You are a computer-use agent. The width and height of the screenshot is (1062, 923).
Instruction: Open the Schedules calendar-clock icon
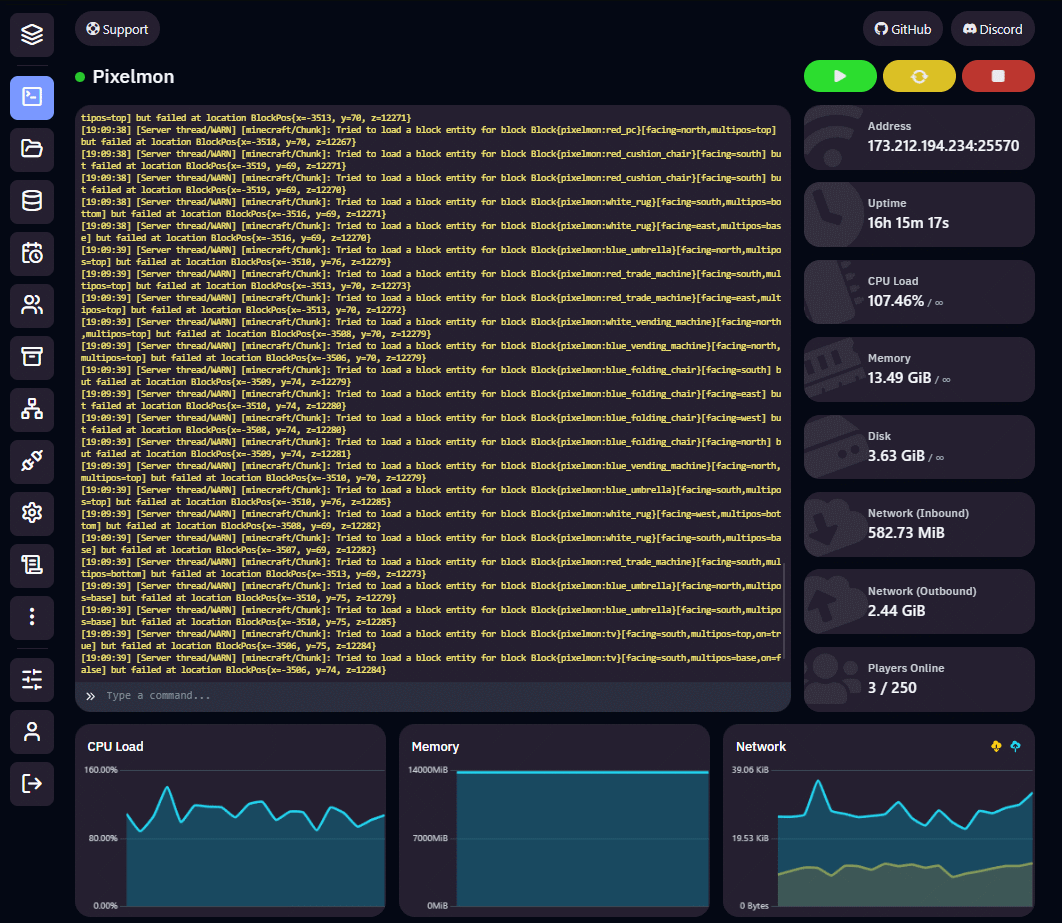coord(32,253)
